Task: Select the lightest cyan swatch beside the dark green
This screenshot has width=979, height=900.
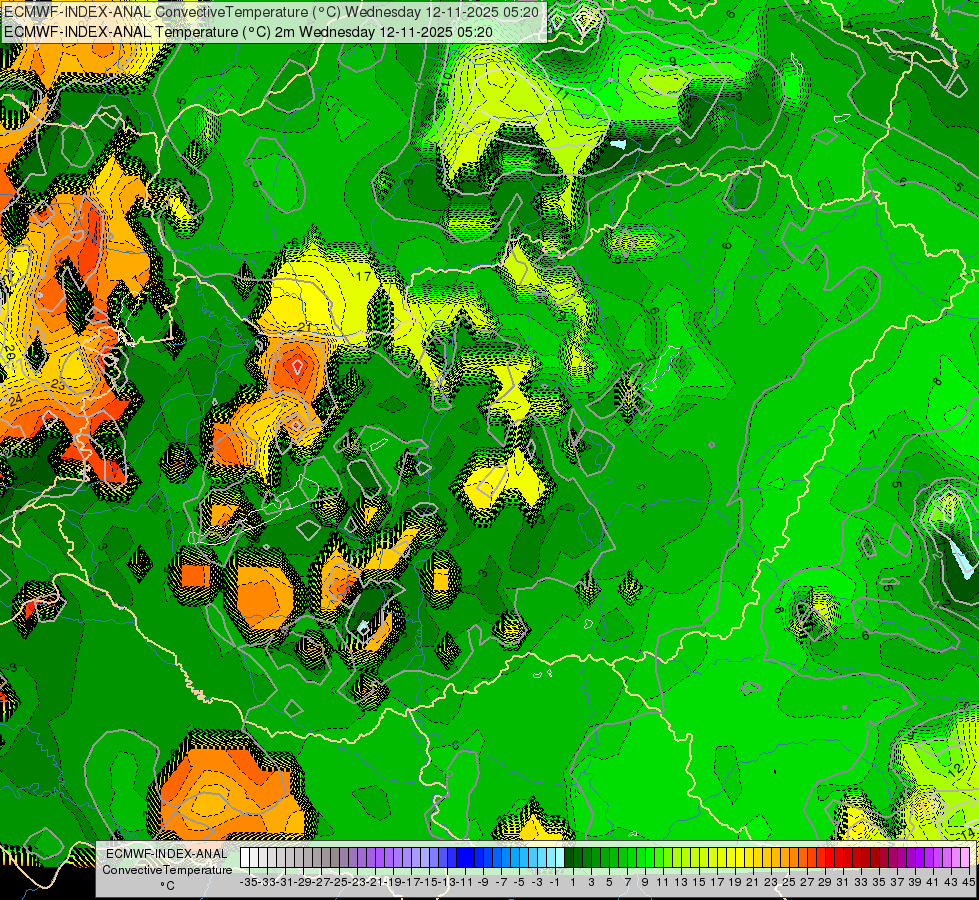Action: (x=559, y=857)
